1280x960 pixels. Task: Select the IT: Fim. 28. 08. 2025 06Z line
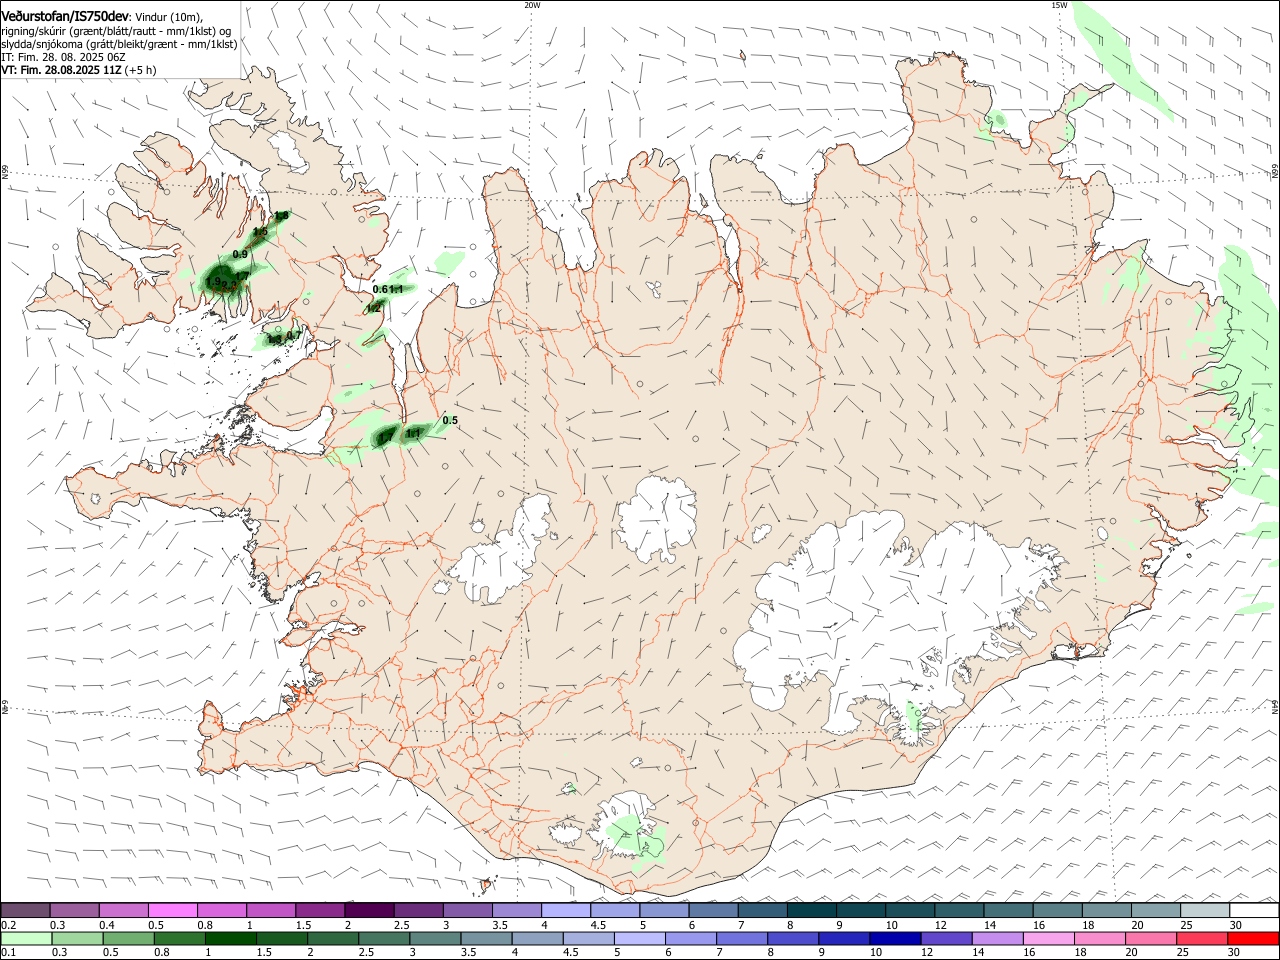(63, 57)
